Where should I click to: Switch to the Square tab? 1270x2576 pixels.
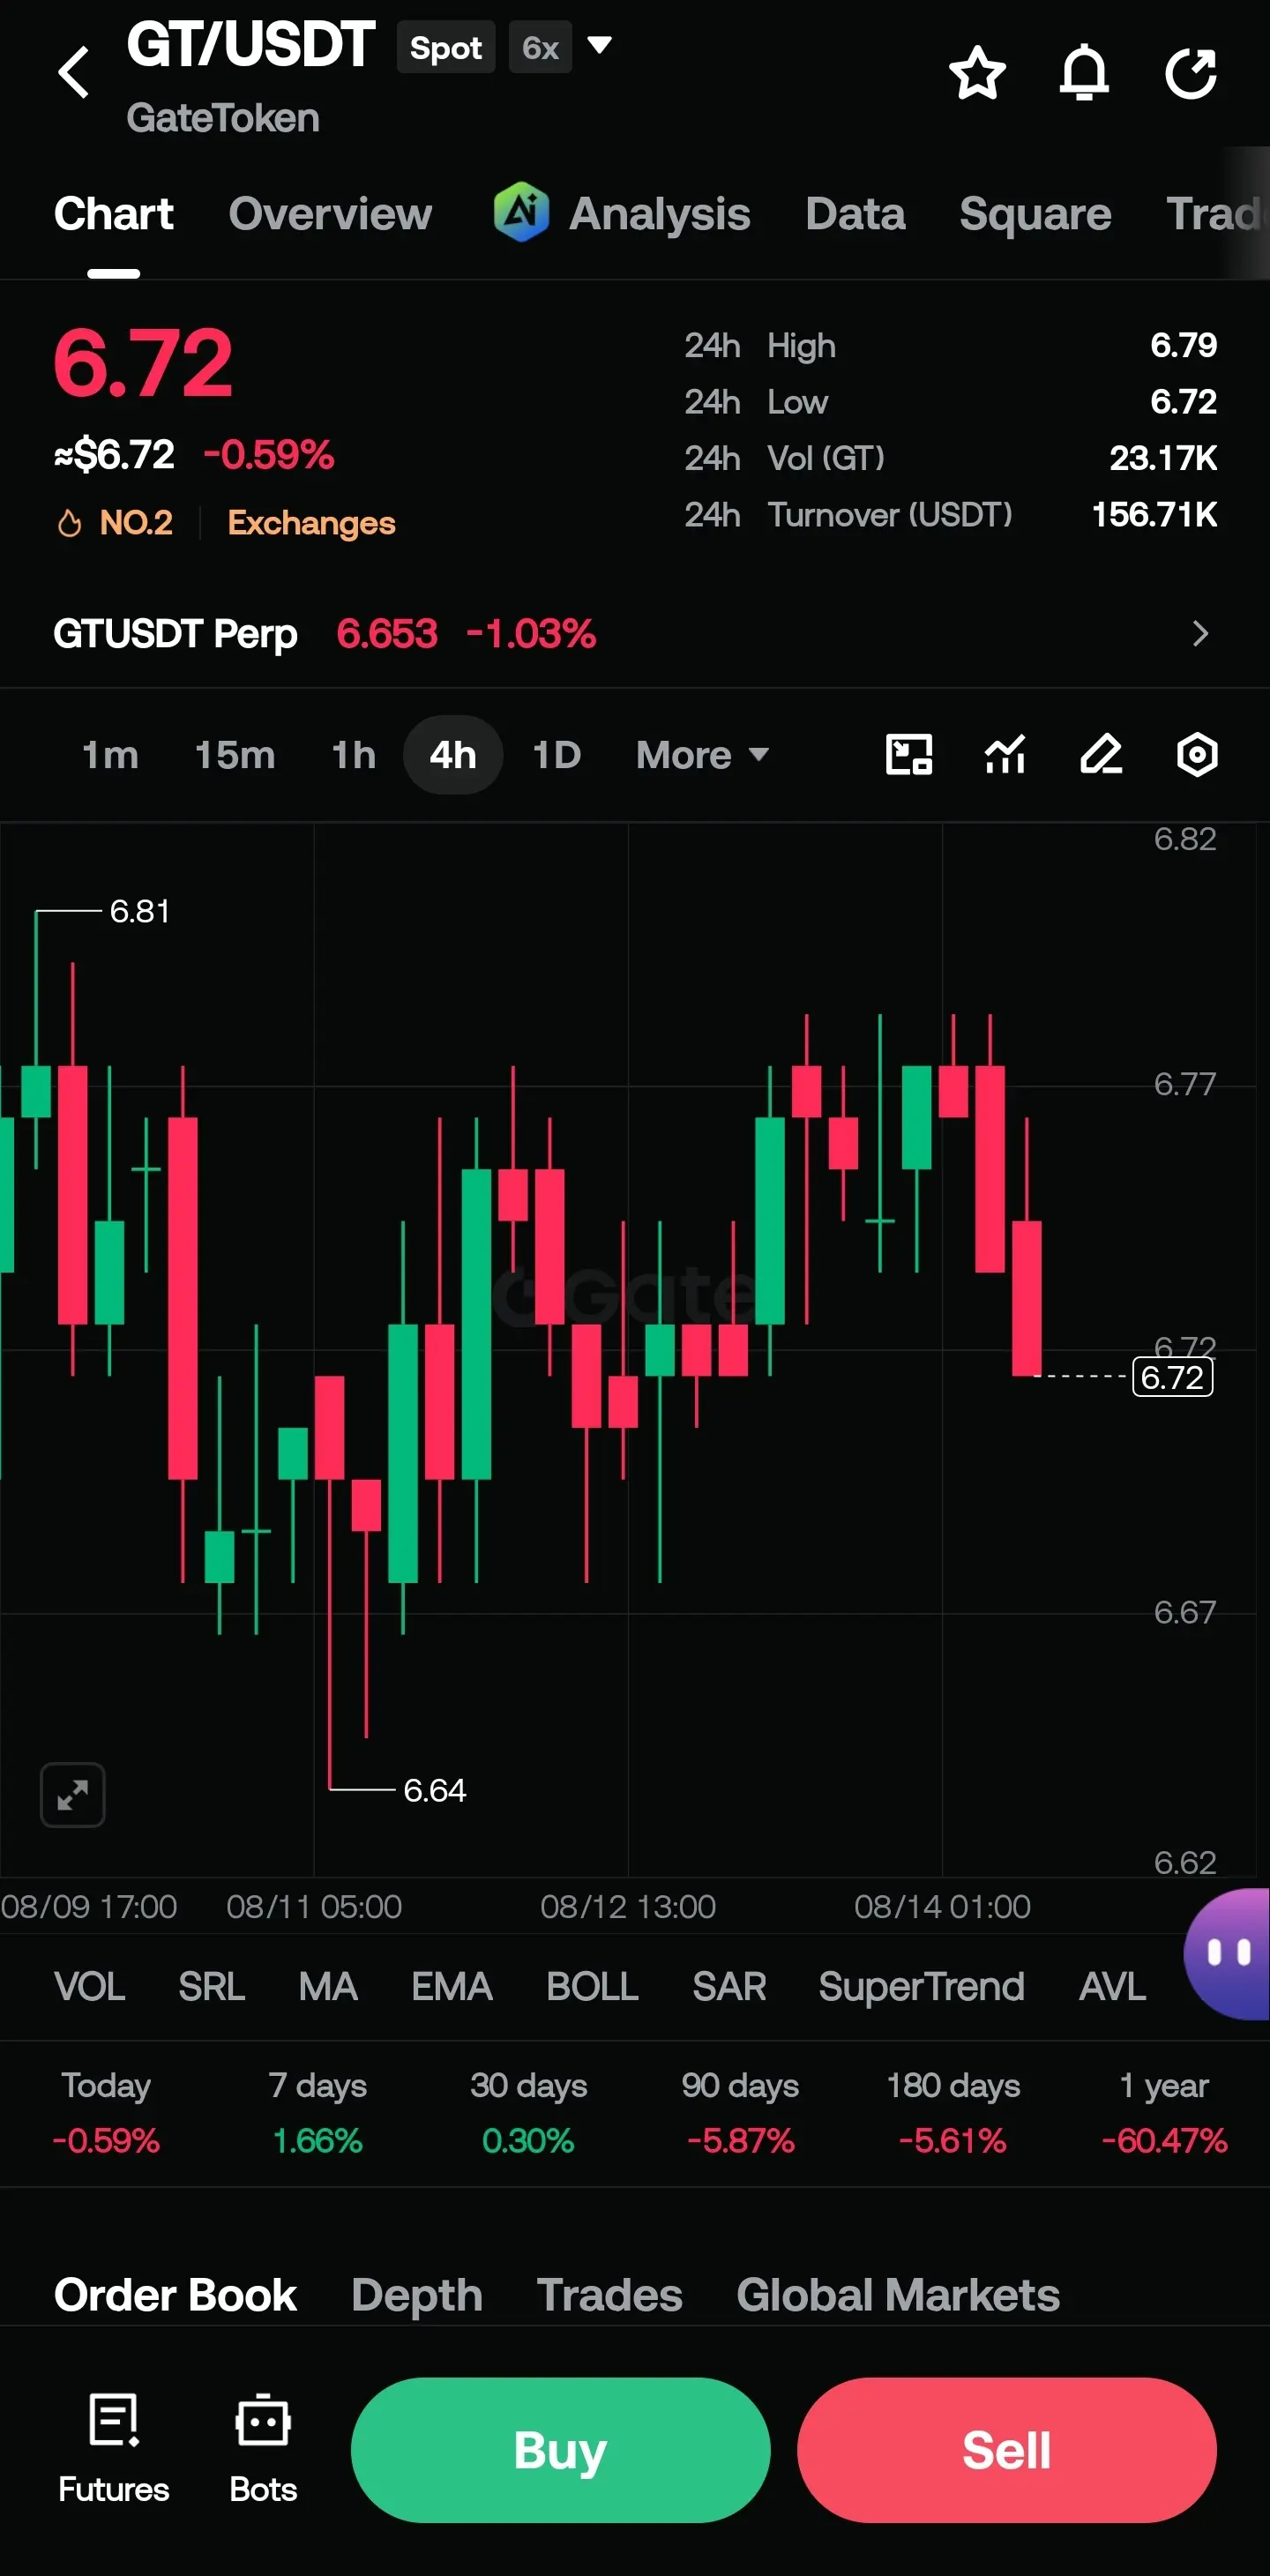coord(1036,214)
